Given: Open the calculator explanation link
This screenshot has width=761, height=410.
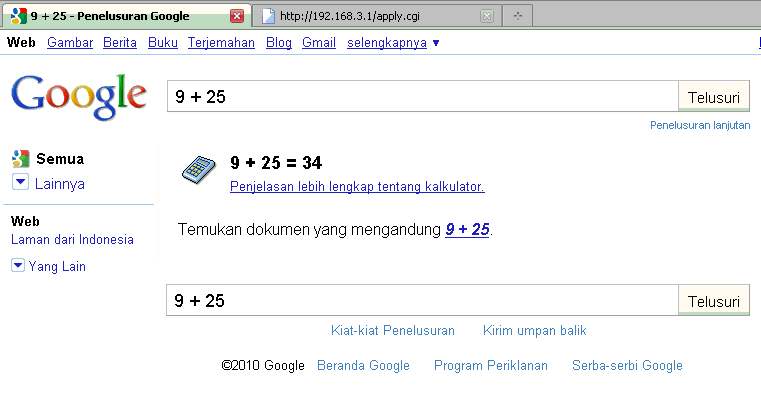Looking at the screenshot, I should point(357,186).
